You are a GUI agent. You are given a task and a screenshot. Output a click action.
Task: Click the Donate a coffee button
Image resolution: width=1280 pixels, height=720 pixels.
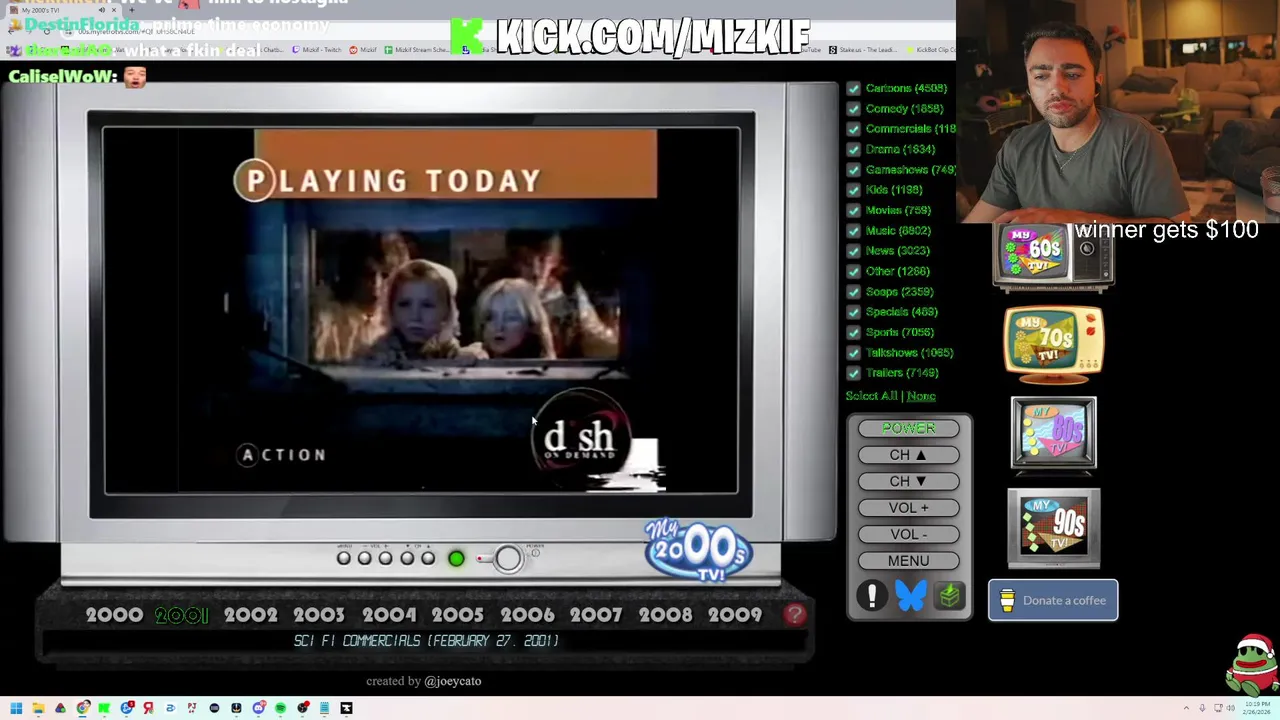point(1053,600)
